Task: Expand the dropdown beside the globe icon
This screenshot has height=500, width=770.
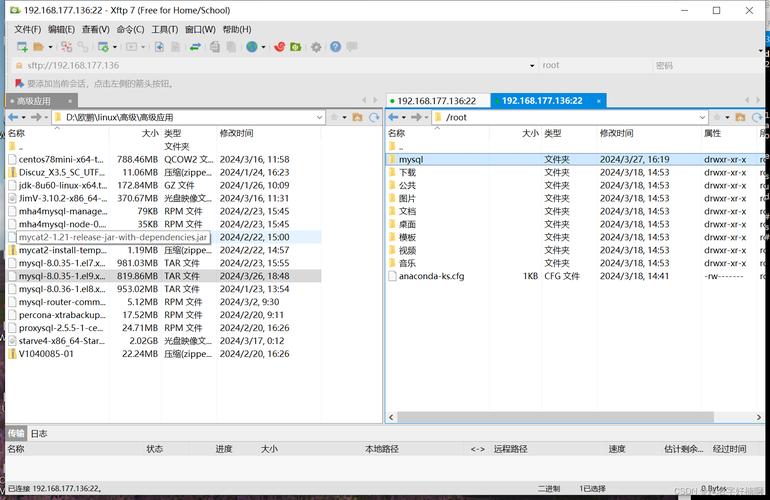Action: [x=264, y=47]
